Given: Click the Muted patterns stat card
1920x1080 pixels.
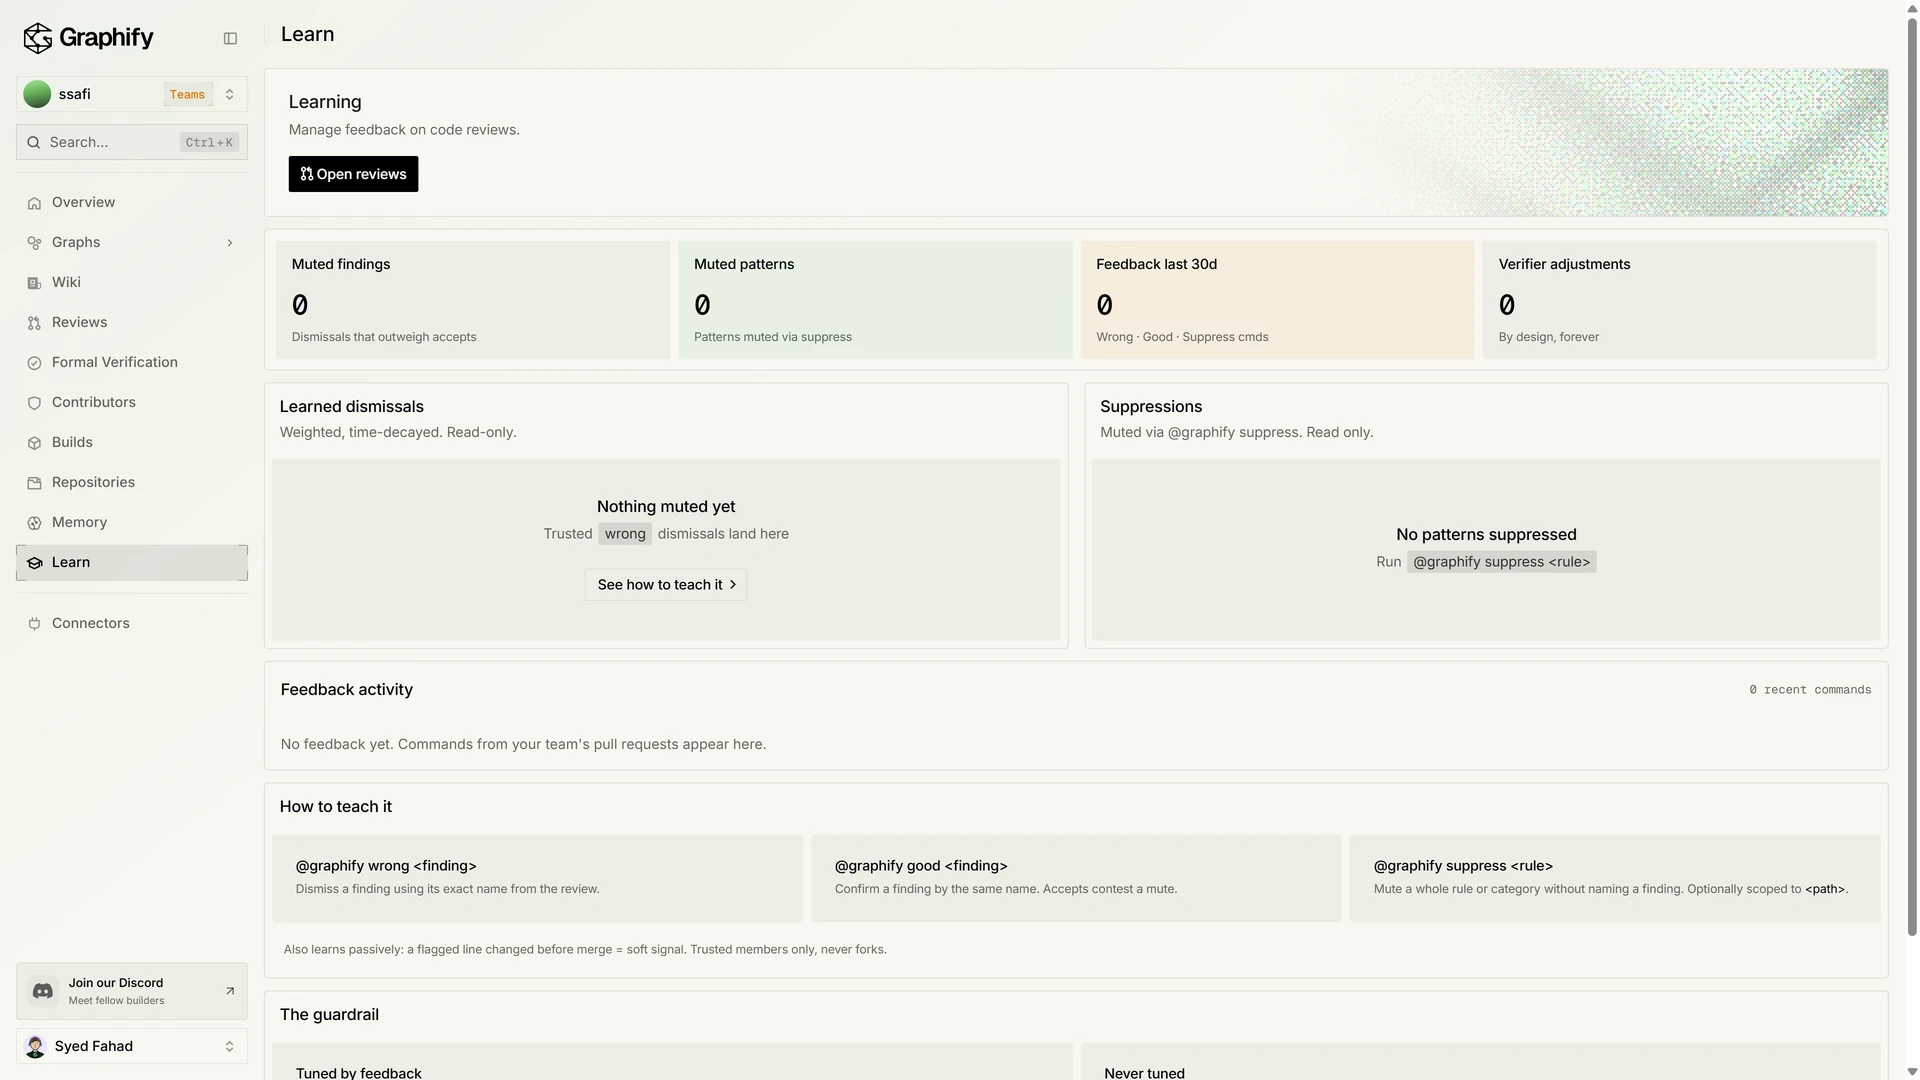Looking at the screenshot, I should click(x=875, y=300).
